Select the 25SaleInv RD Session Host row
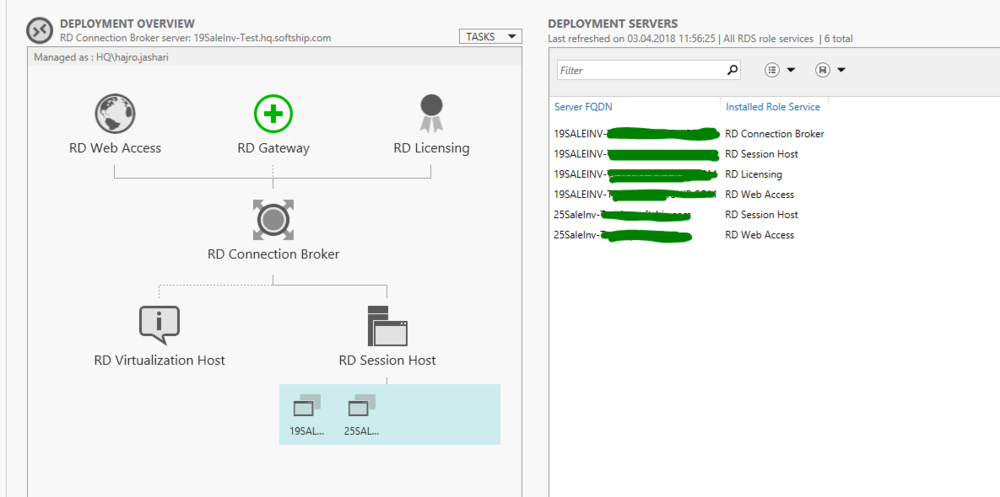Screen dimensions: 1000x497 pyautogui.click(x=690, y=215)
